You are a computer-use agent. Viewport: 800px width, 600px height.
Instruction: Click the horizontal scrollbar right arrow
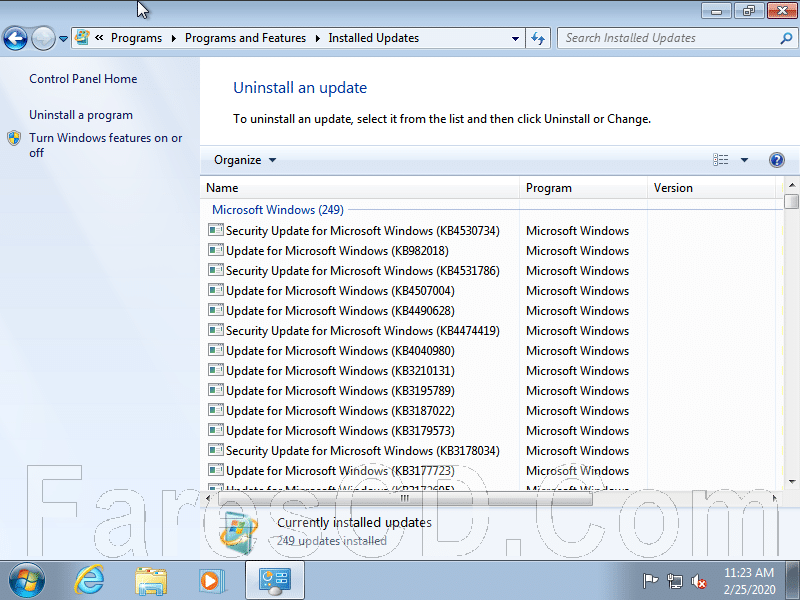774,498
